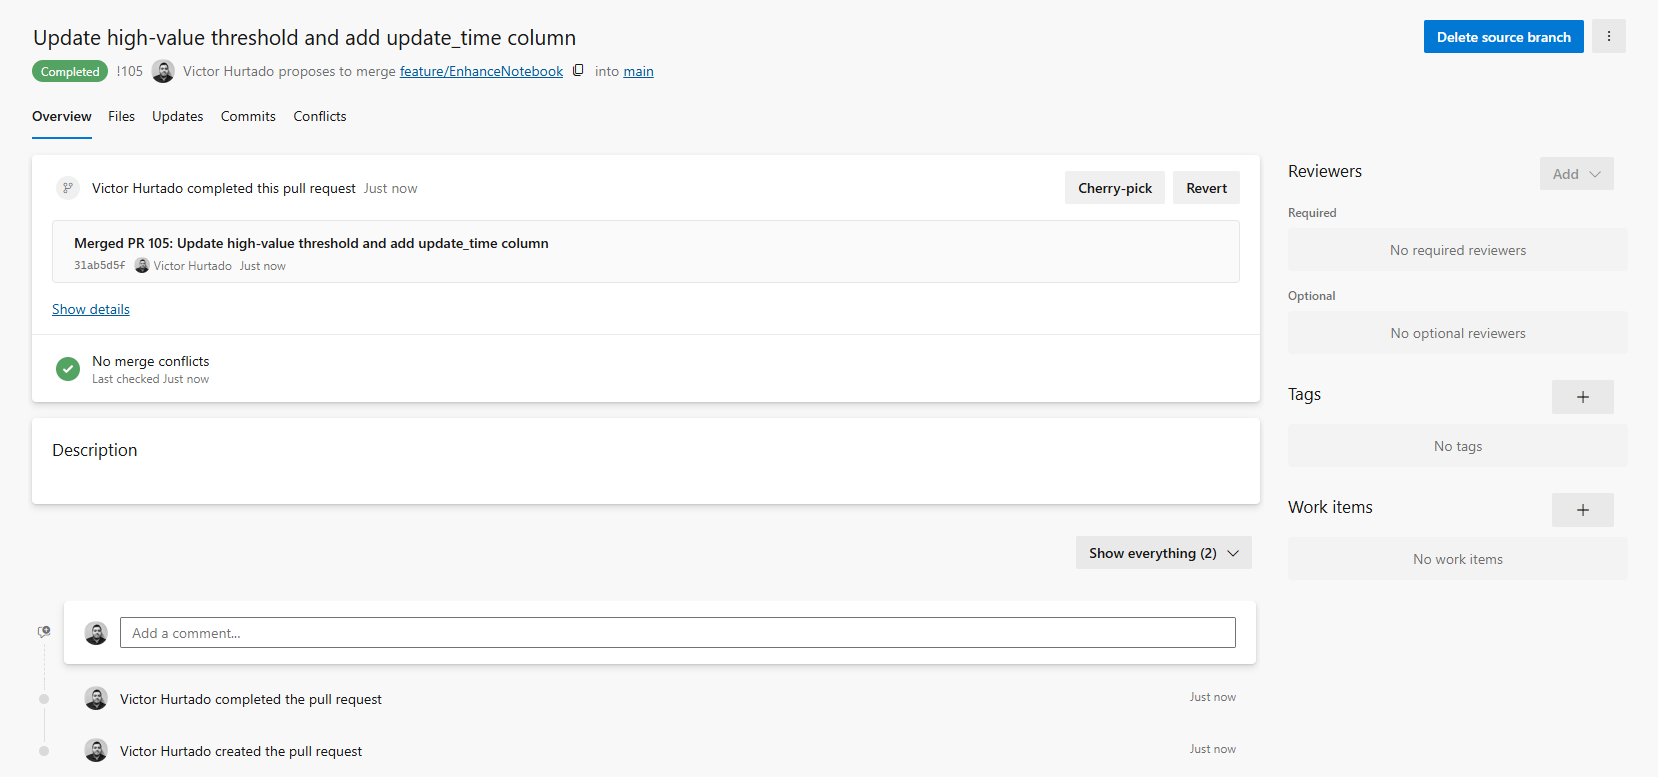Click the 'No work items' placeholder

point(1457,559)
